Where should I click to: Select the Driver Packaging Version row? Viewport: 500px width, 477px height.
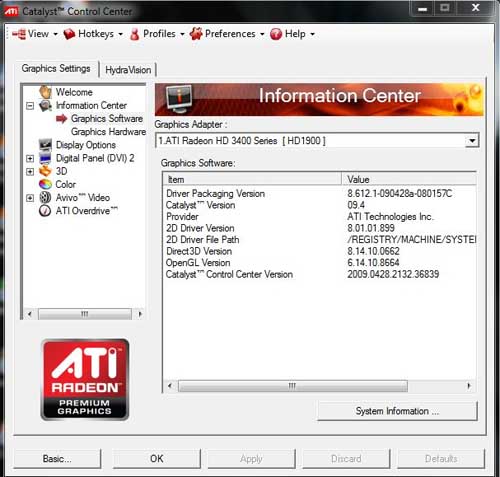coord(319,194)
